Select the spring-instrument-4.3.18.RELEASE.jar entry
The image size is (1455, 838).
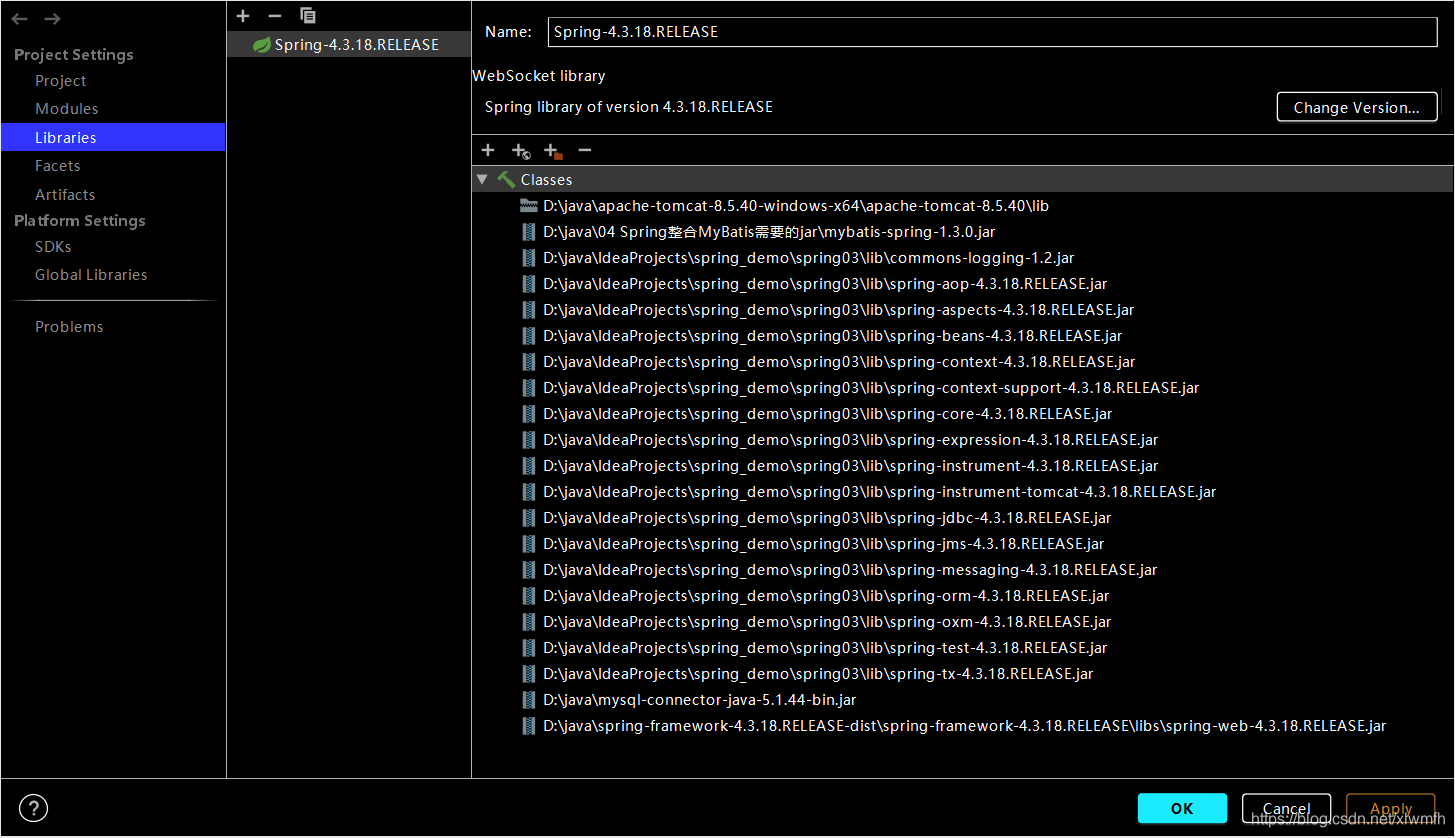tap(851, 466)
